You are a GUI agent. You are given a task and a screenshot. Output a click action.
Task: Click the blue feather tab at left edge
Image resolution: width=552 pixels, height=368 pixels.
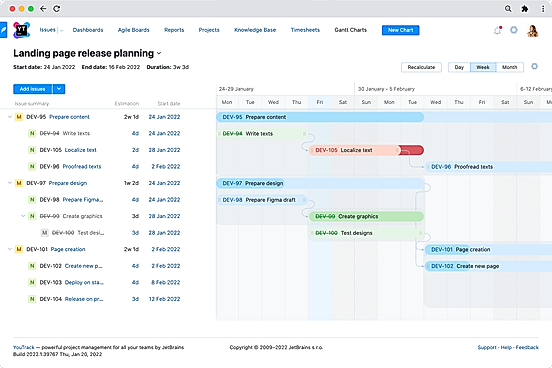point(3,30)
